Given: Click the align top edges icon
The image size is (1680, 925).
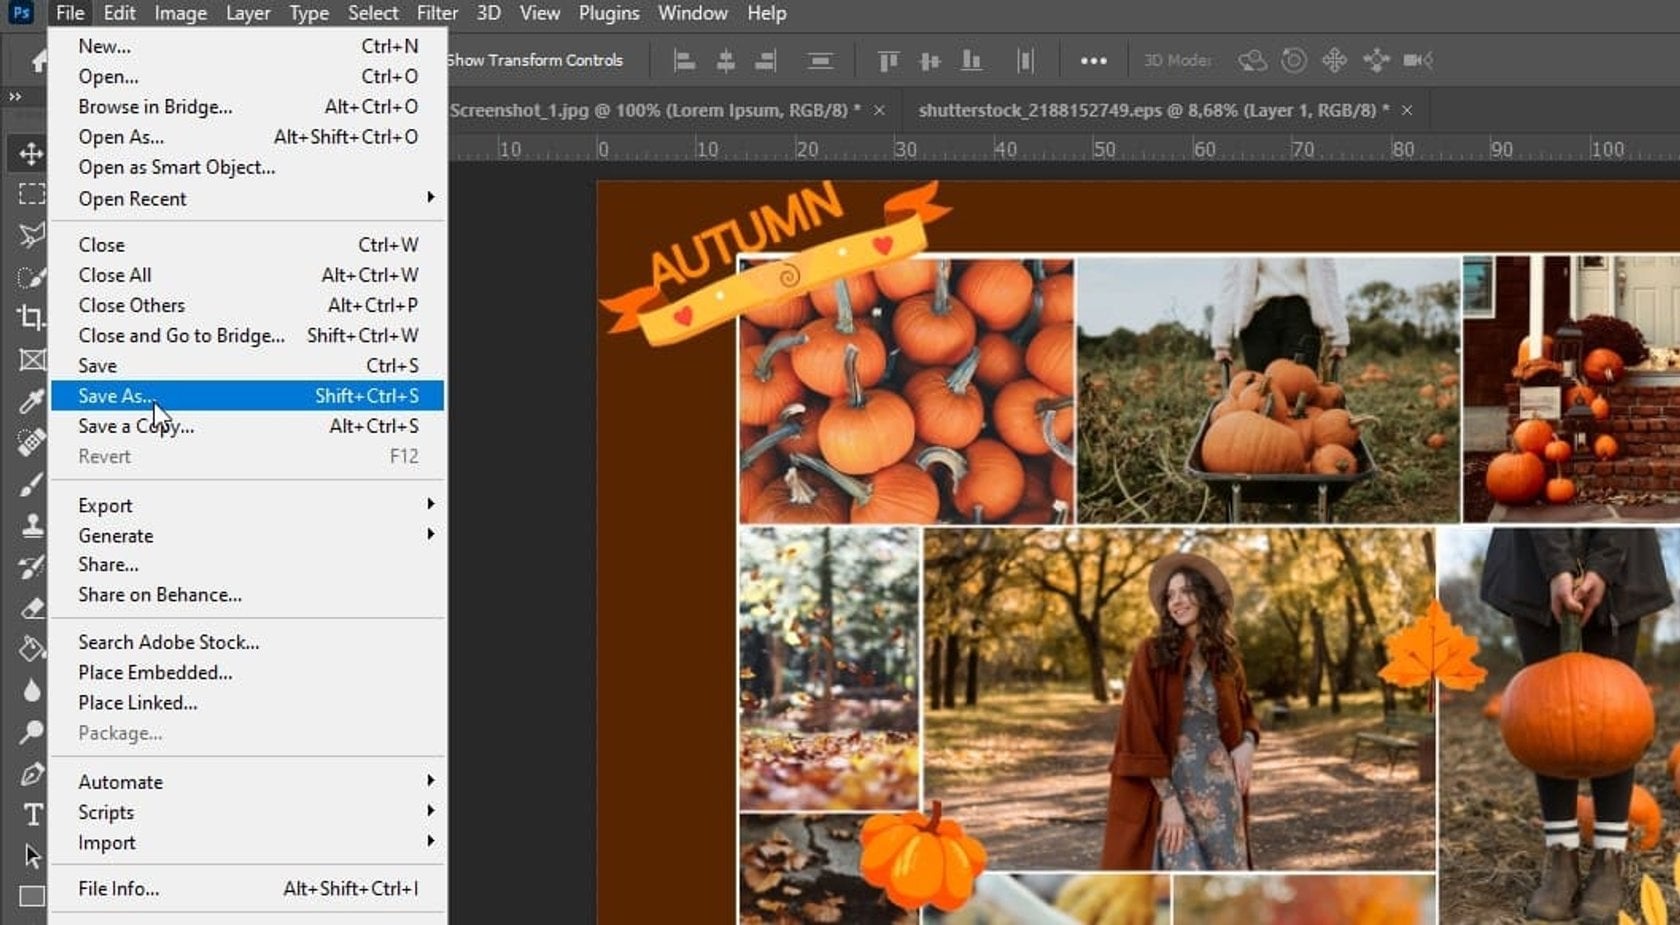Looking at the screenshot, I should coord(888,60).
